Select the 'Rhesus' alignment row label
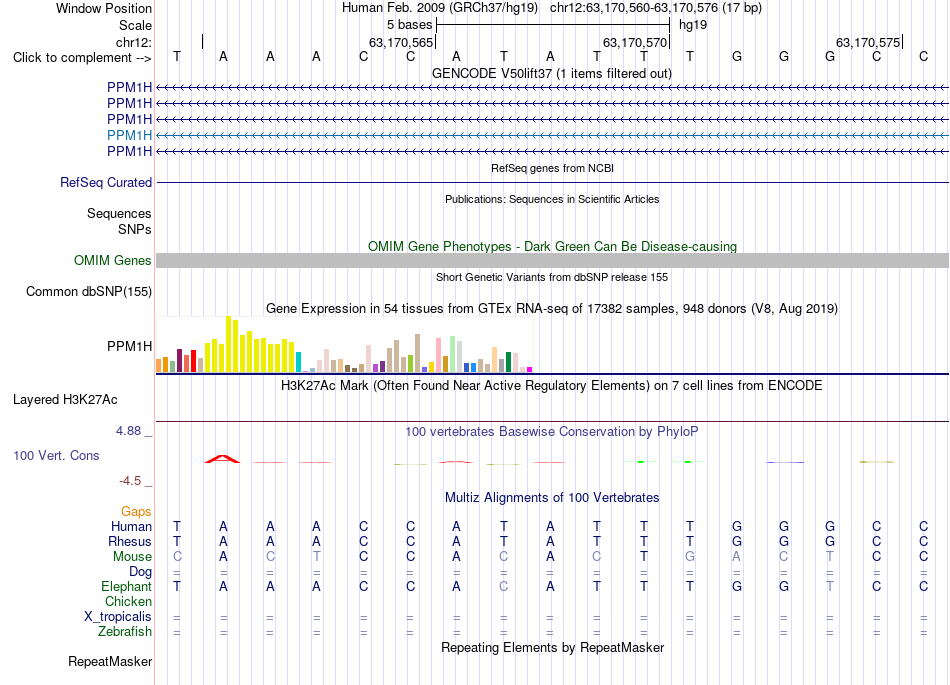 pos(130,541)
